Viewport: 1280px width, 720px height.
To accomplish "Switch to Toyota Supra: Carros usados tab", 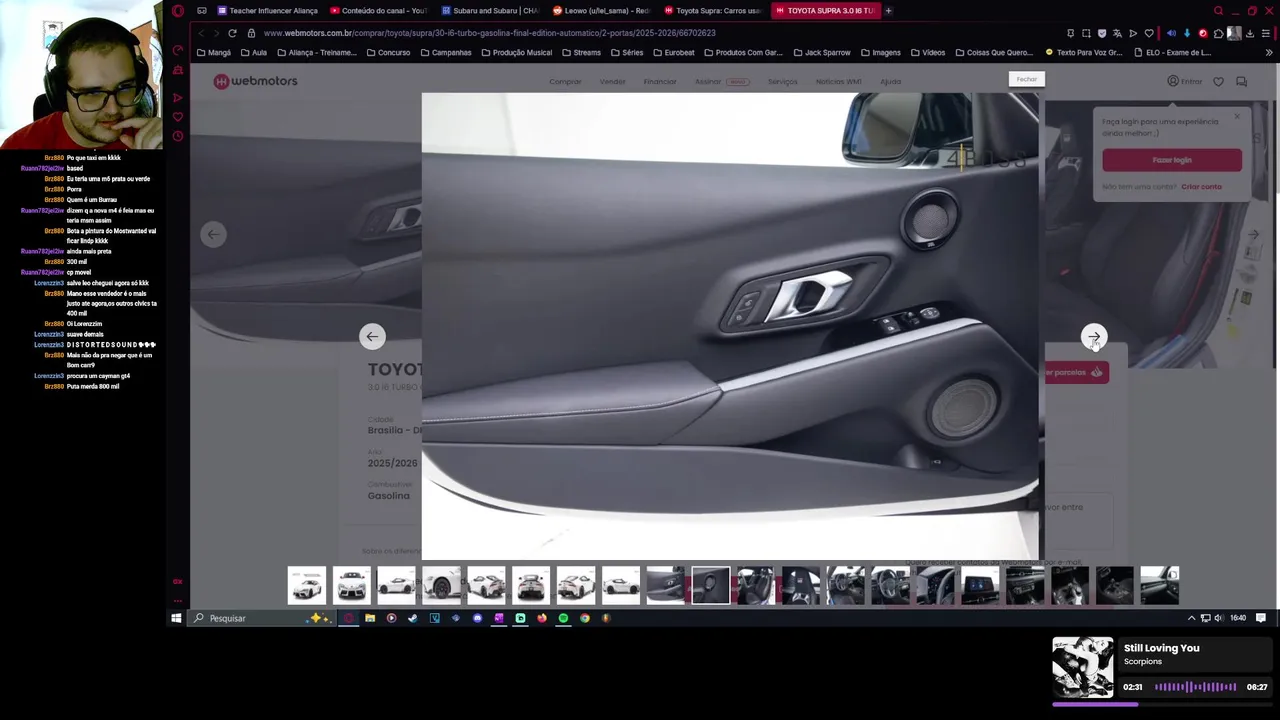I will pyautogui.click(x=713, y=11).
